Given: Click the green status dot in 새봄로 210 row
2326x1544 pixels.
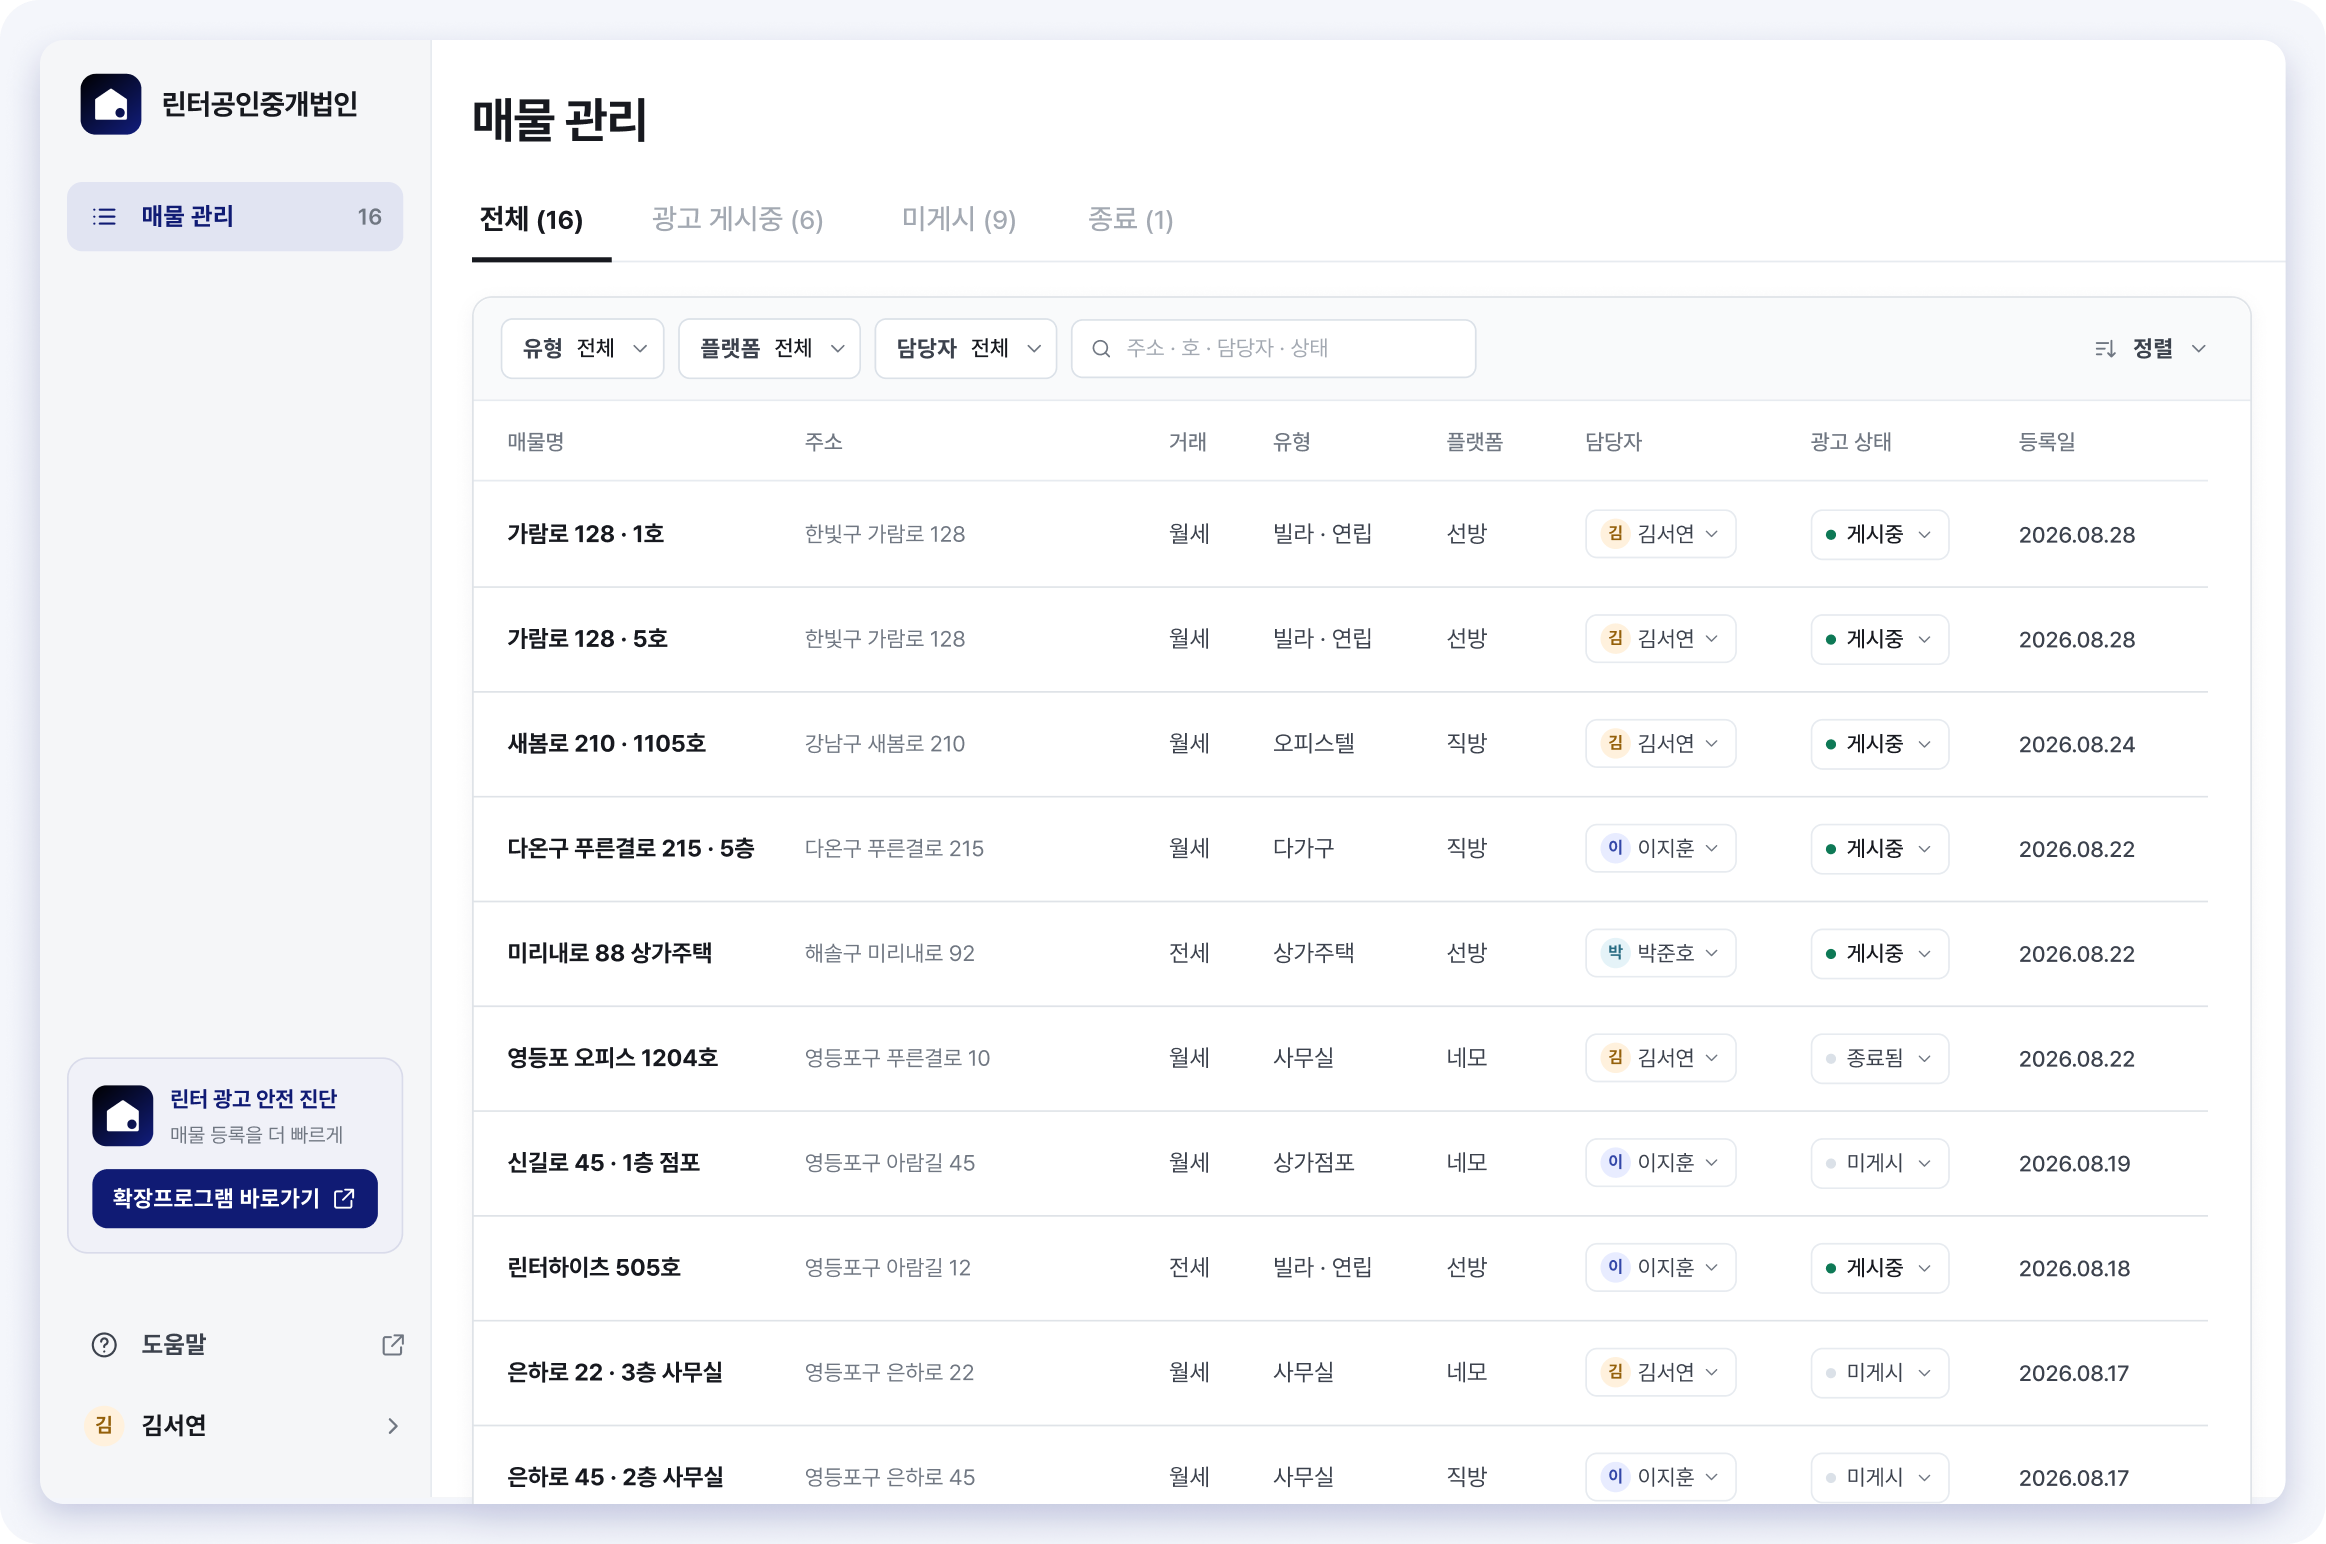Looking at the screenshot, I should point(1831,744).
